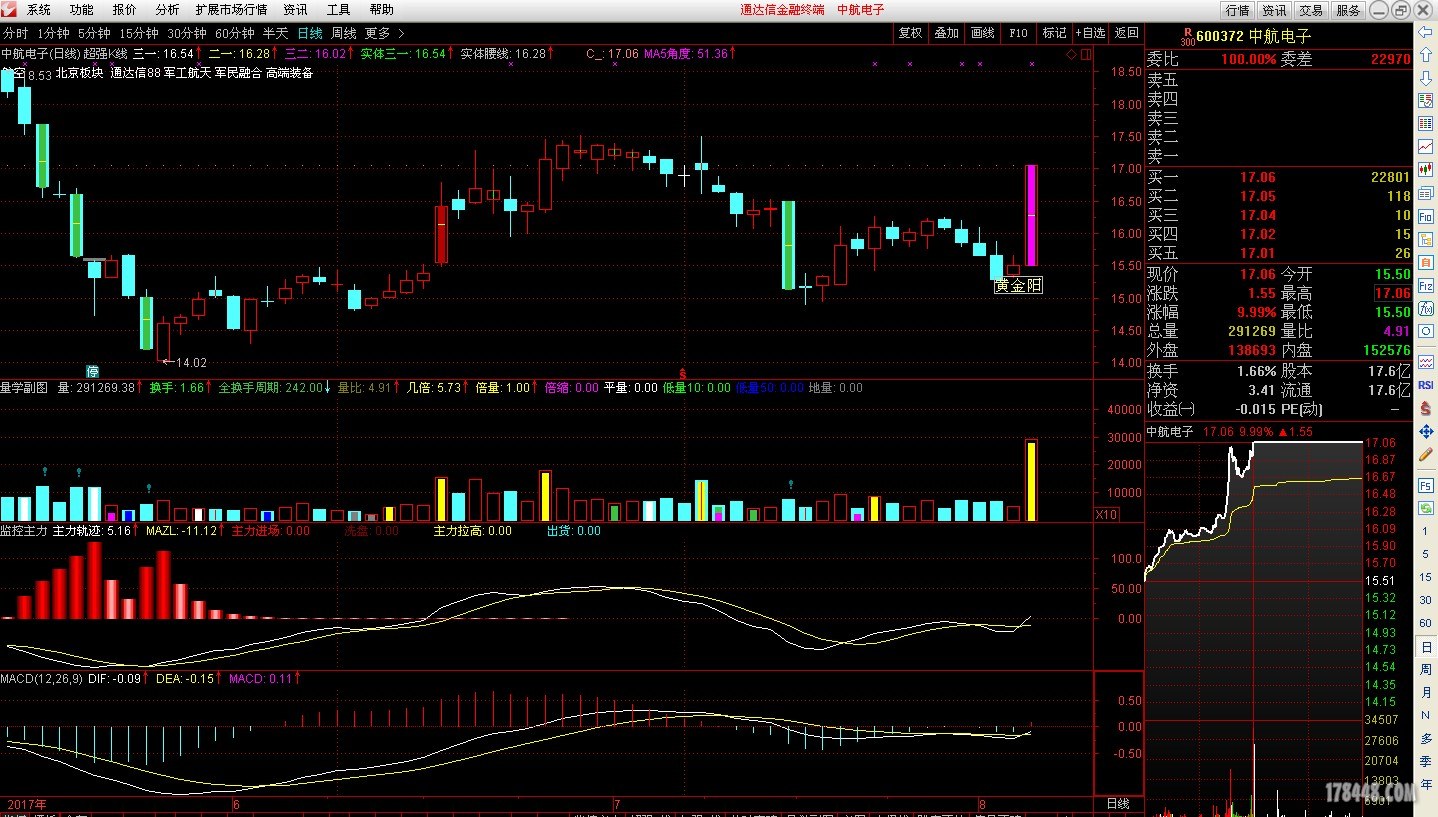Image resolution: width=1438 pixels, height=817 pixels.
Task: Click the Fs sidebar icon
Action: [x=1425, y=485]
